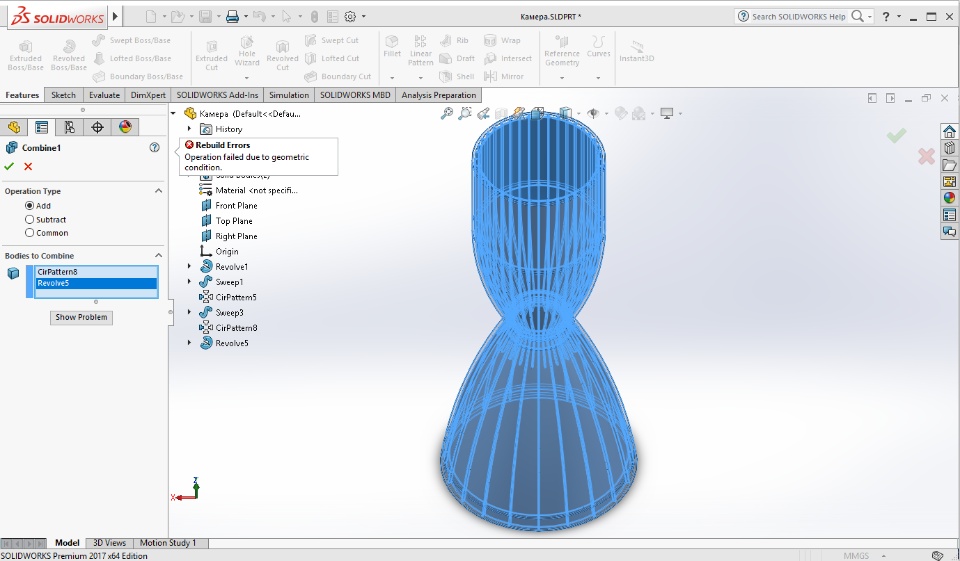
Task: Open the Custom Properties task pane icon
Action: click(x=949, y=214)
